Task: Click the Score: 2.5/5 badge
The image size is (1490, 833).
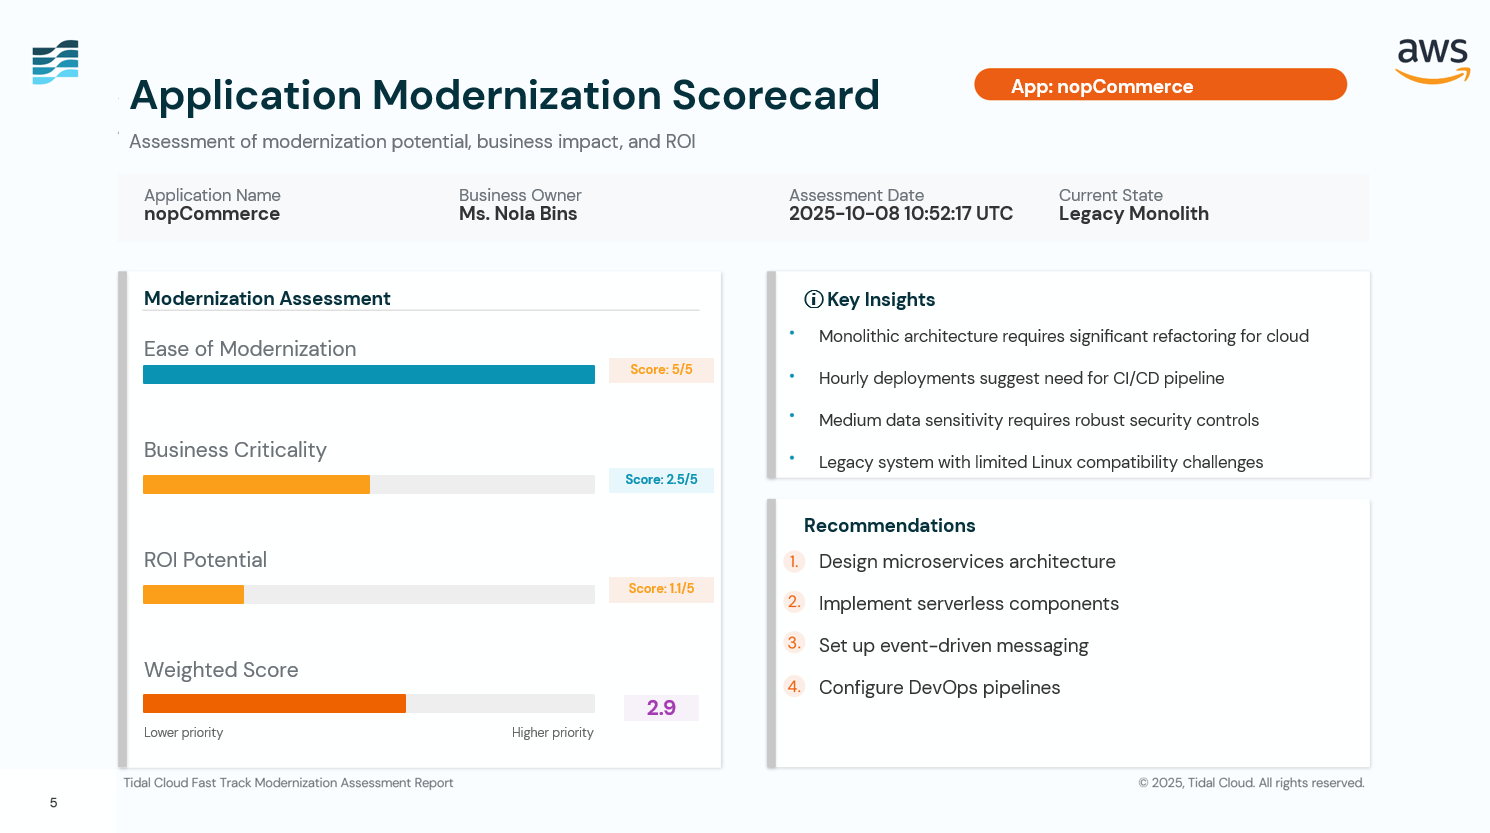Action: tap(661, 480)
